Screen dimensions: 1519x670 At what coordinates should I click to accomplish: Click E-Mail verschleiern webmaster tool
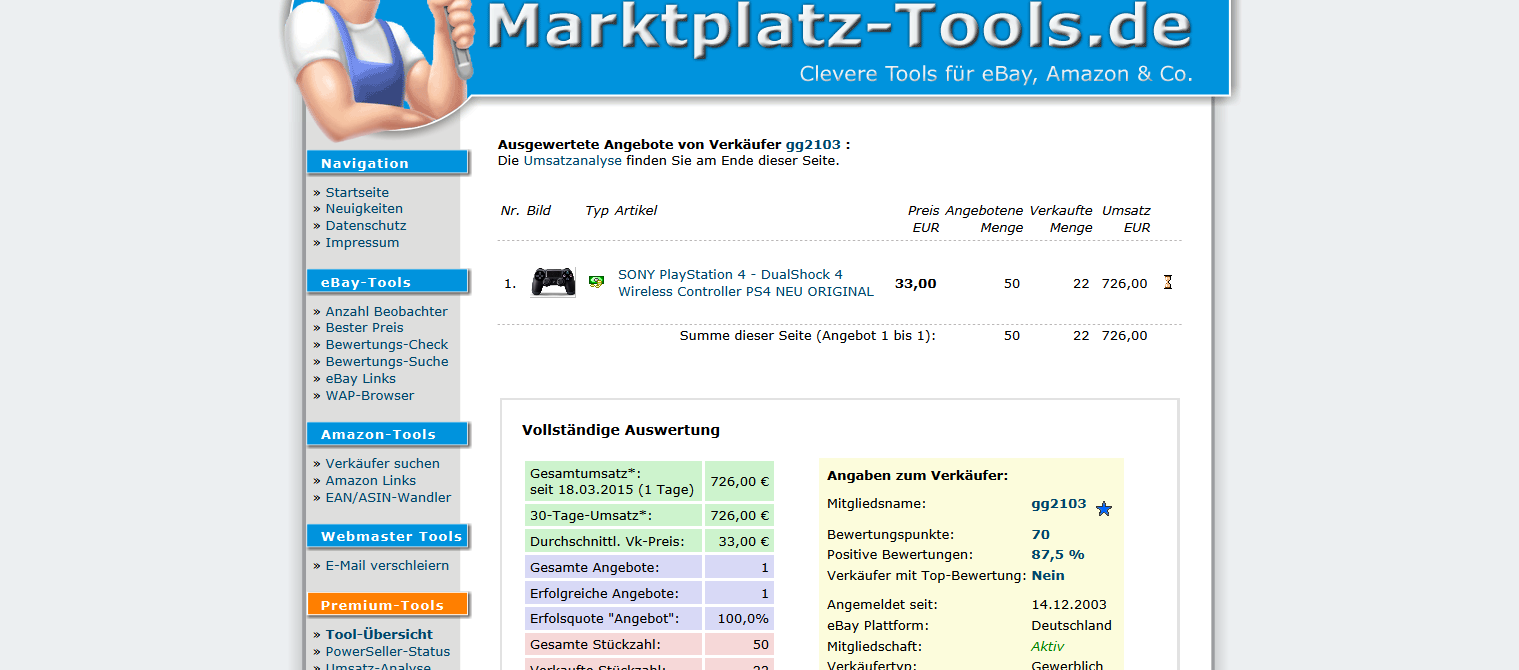pos(387,566)
